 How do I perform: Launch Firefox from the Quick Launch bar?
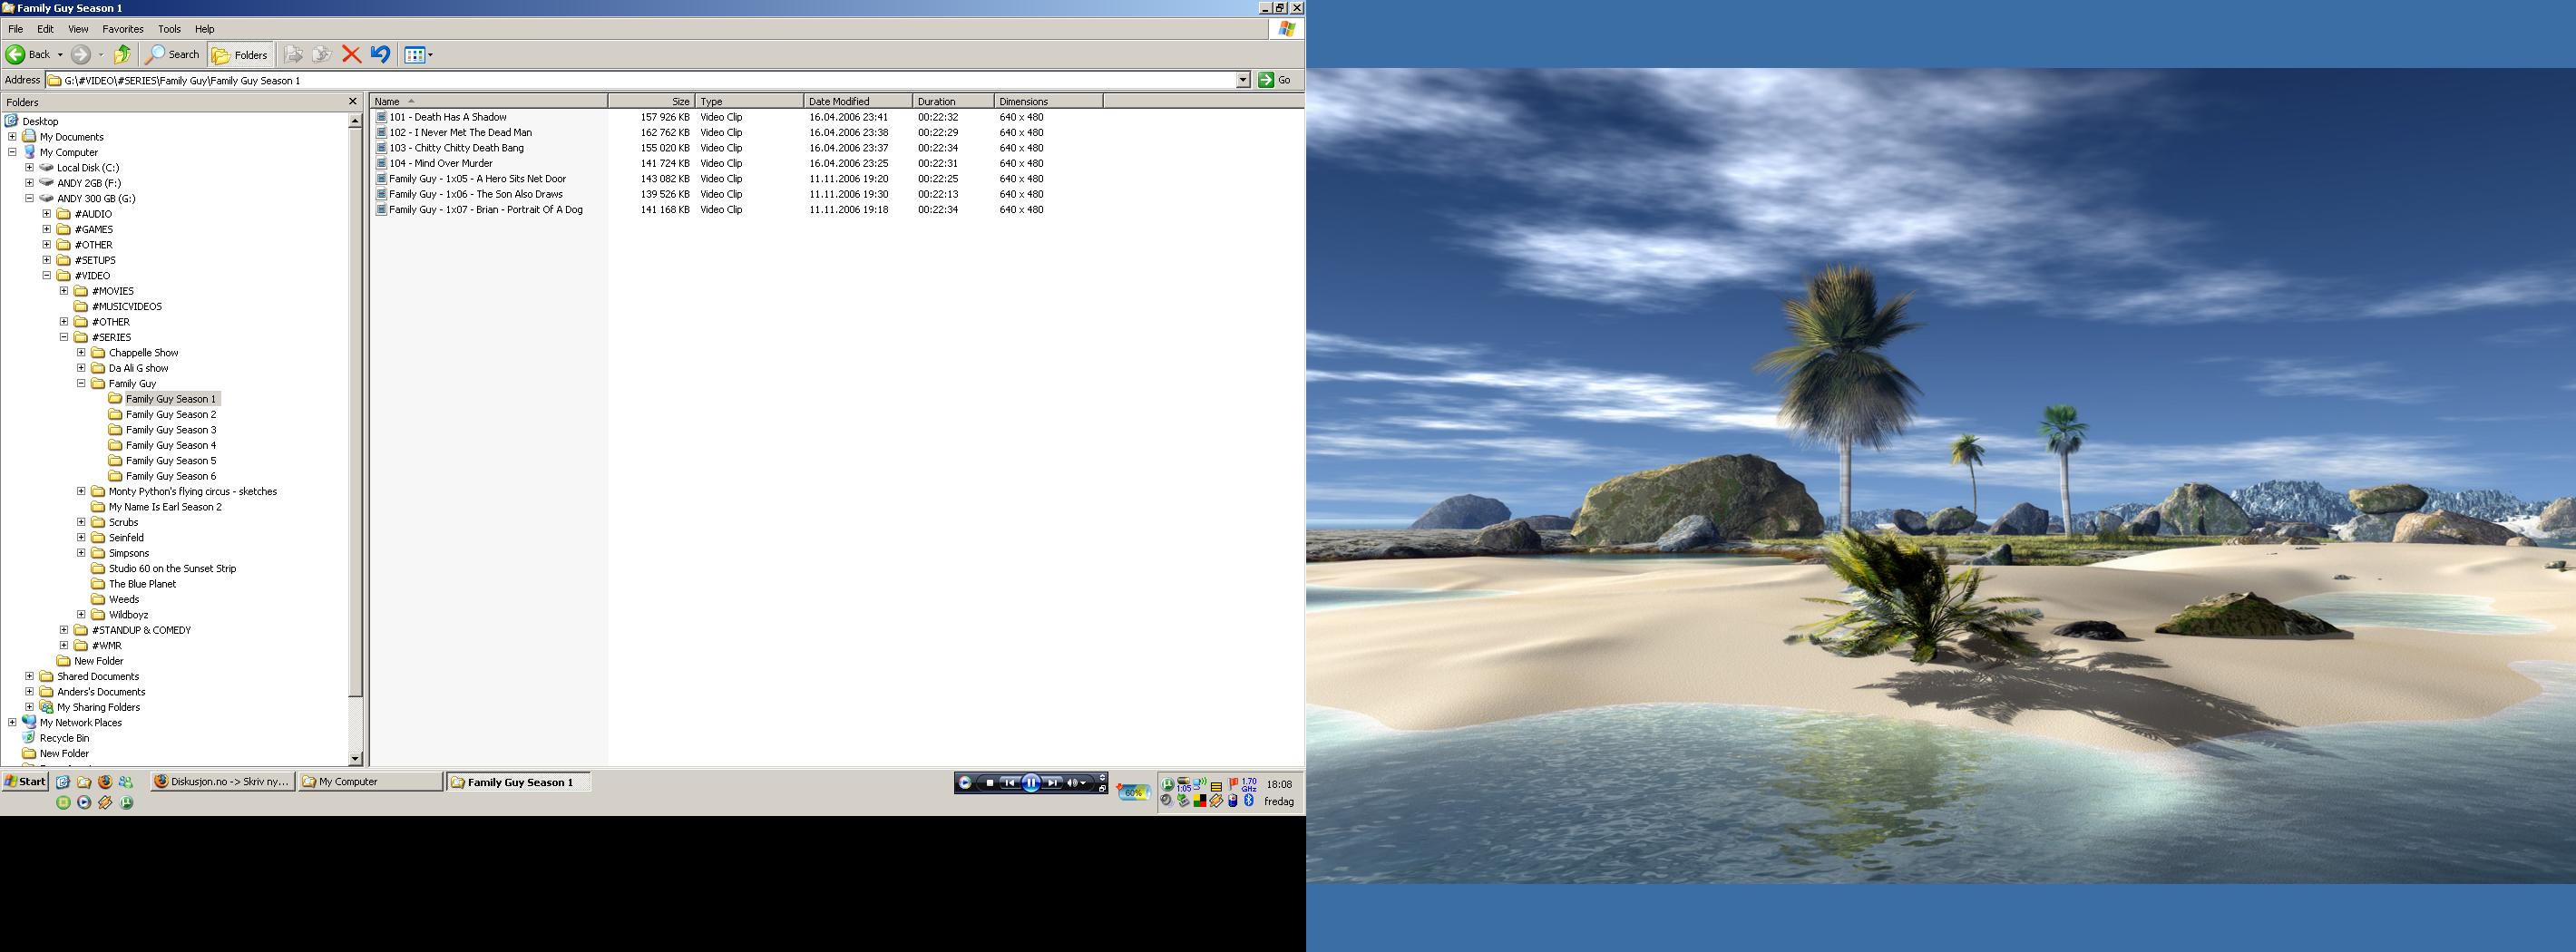[105, 782]
